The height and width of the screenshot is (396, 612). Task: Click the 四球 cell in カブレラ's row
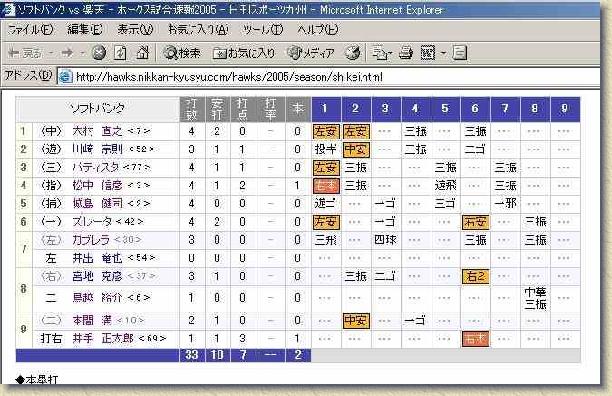[385, 240]
